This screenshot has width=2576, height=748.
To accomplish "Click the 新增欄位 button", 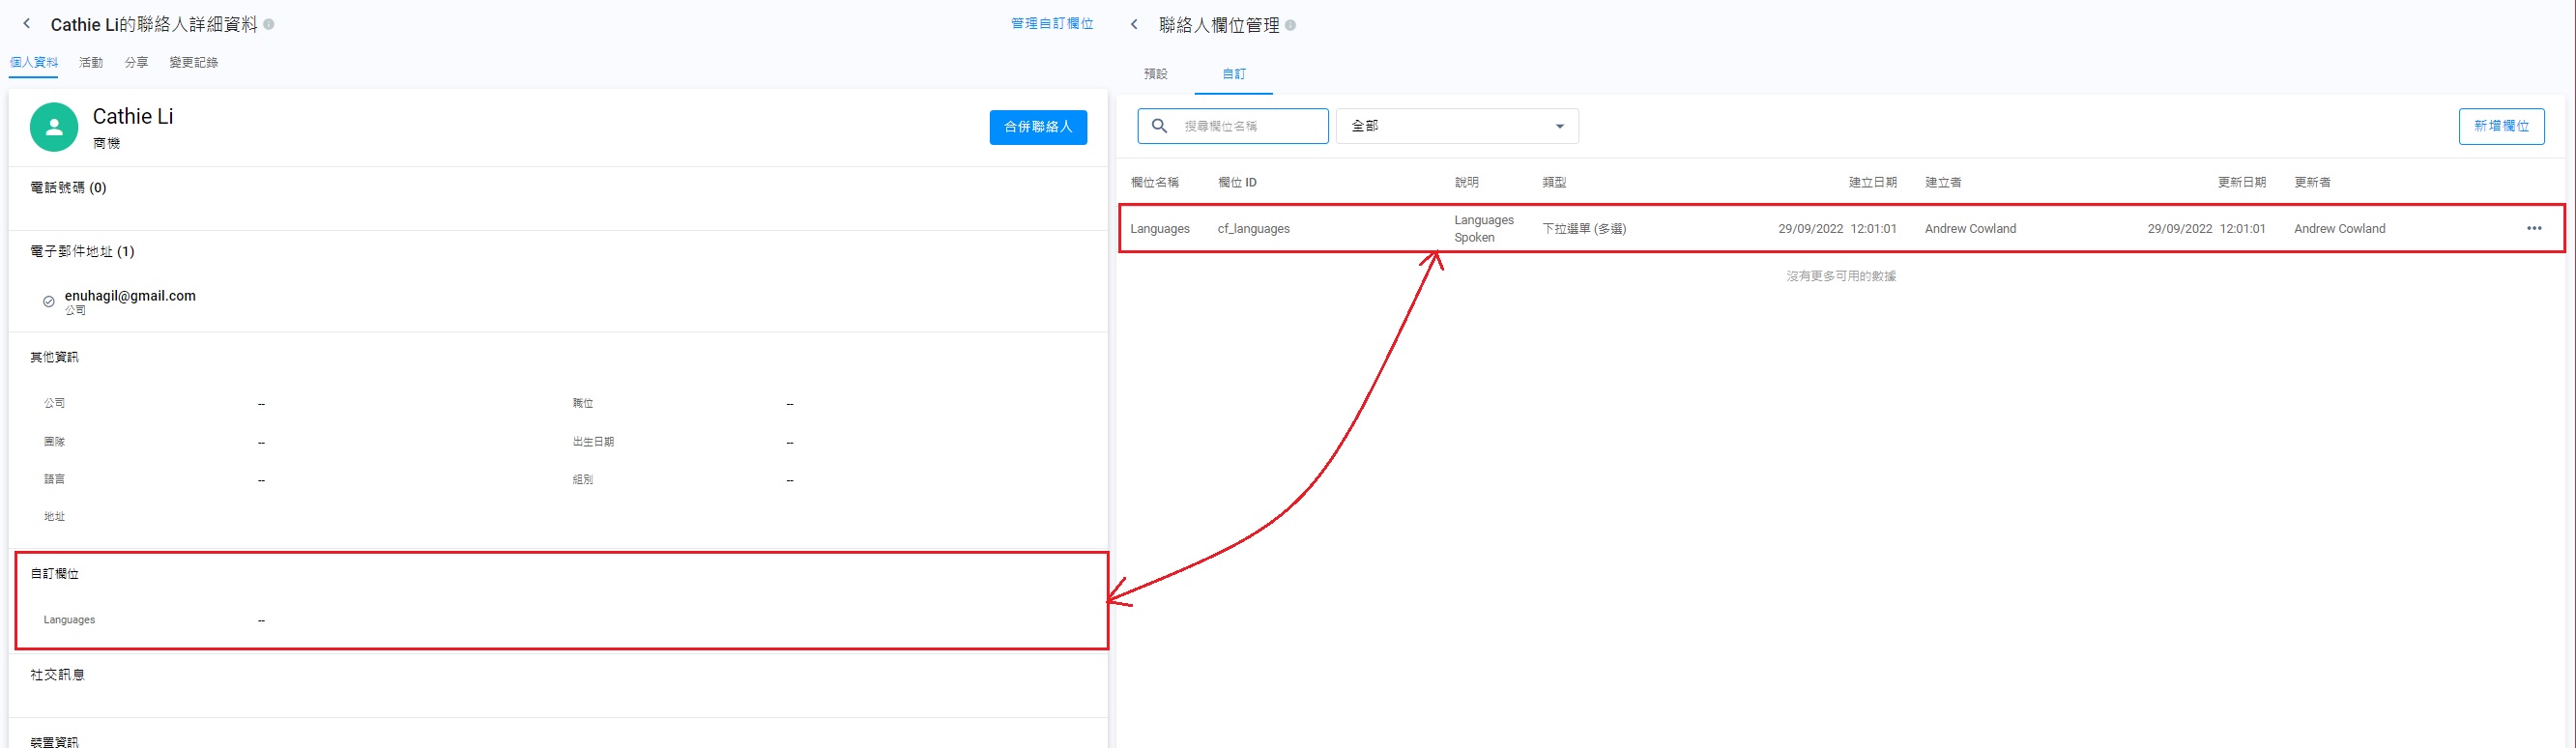I will click(2500, 126).
